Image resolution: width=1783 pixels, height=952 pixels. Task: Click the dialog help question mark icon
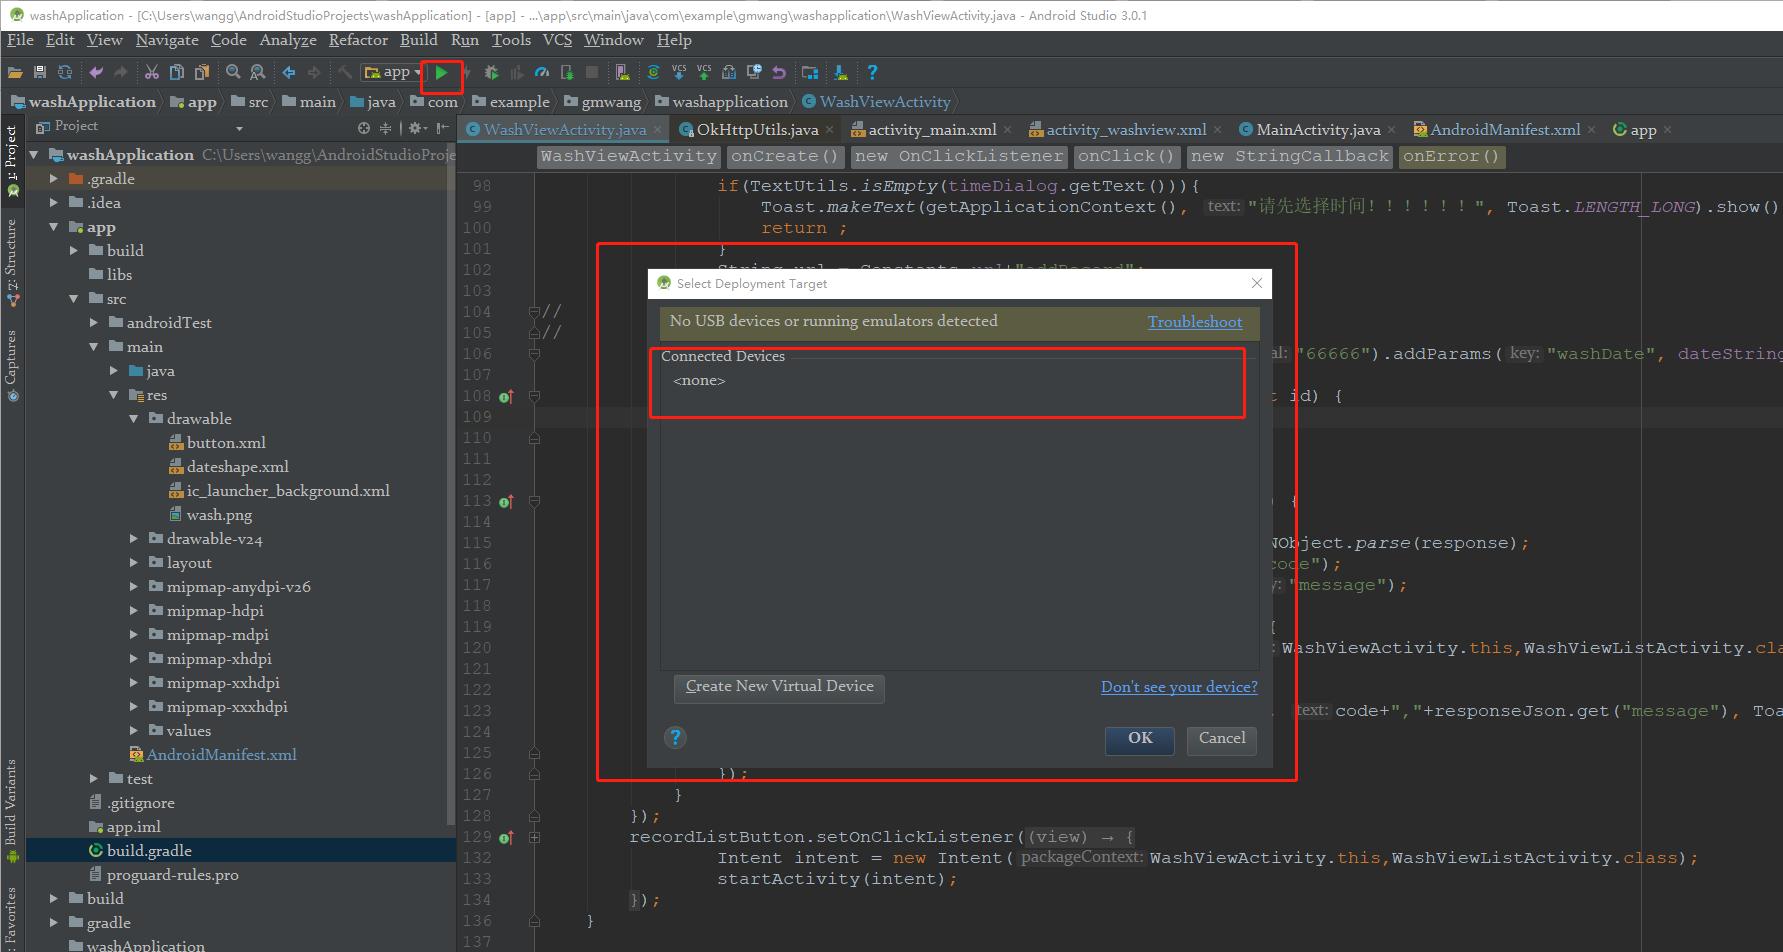click(x=675, y=737)
